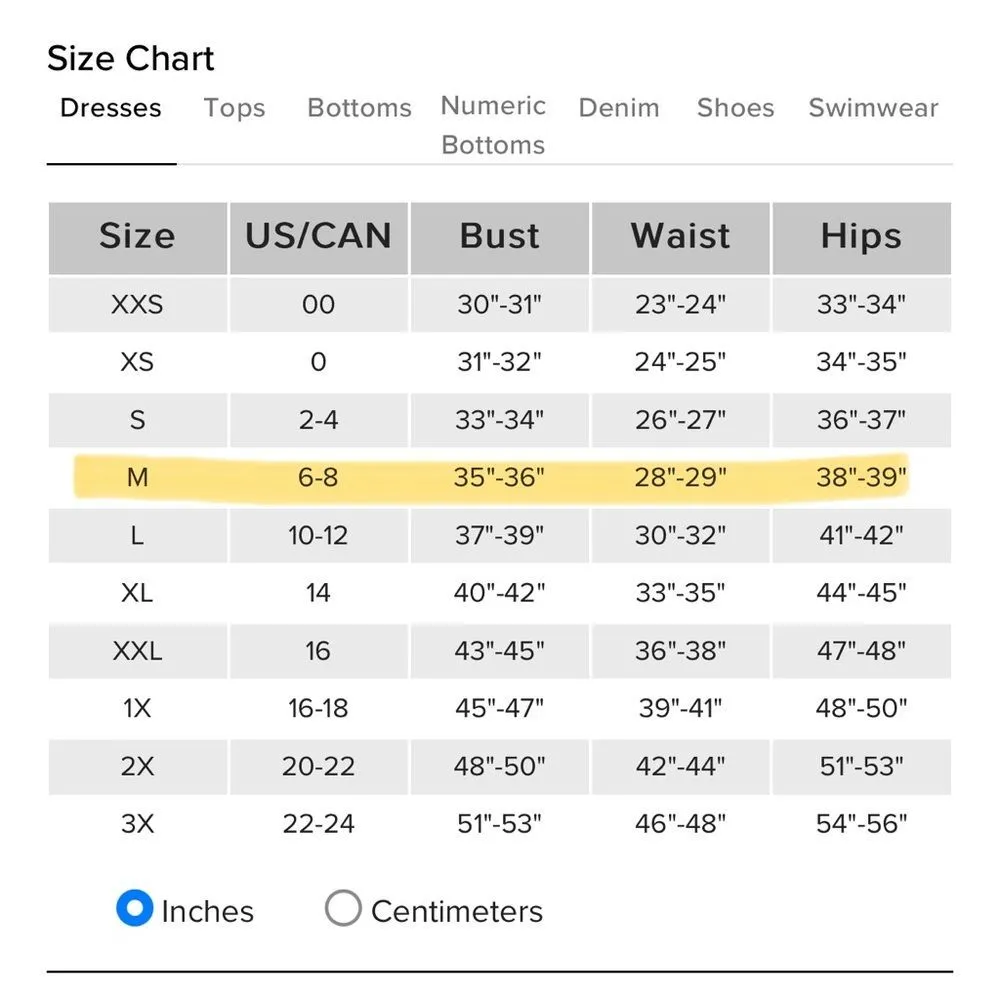Click the 2X hips measurement 51"-53"
The image size is (1000, 1000).
pyautogui.click(x=861, y=766)
